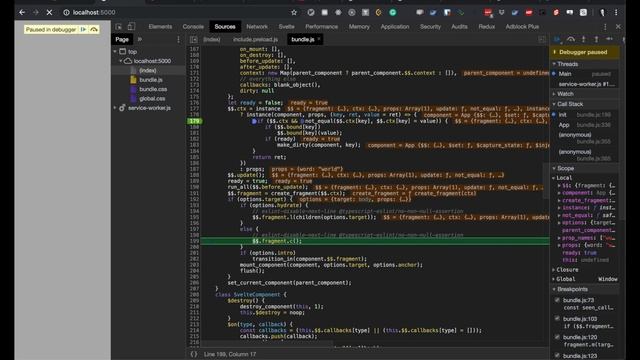Select the service-worker.js thread
640x360 pixels.
[x=586, y=84]
